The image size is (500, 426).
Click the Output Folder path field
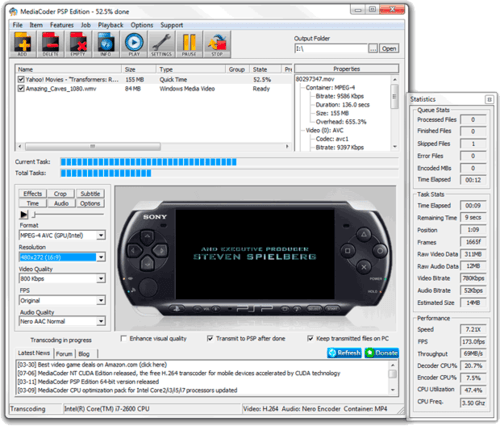331,49
